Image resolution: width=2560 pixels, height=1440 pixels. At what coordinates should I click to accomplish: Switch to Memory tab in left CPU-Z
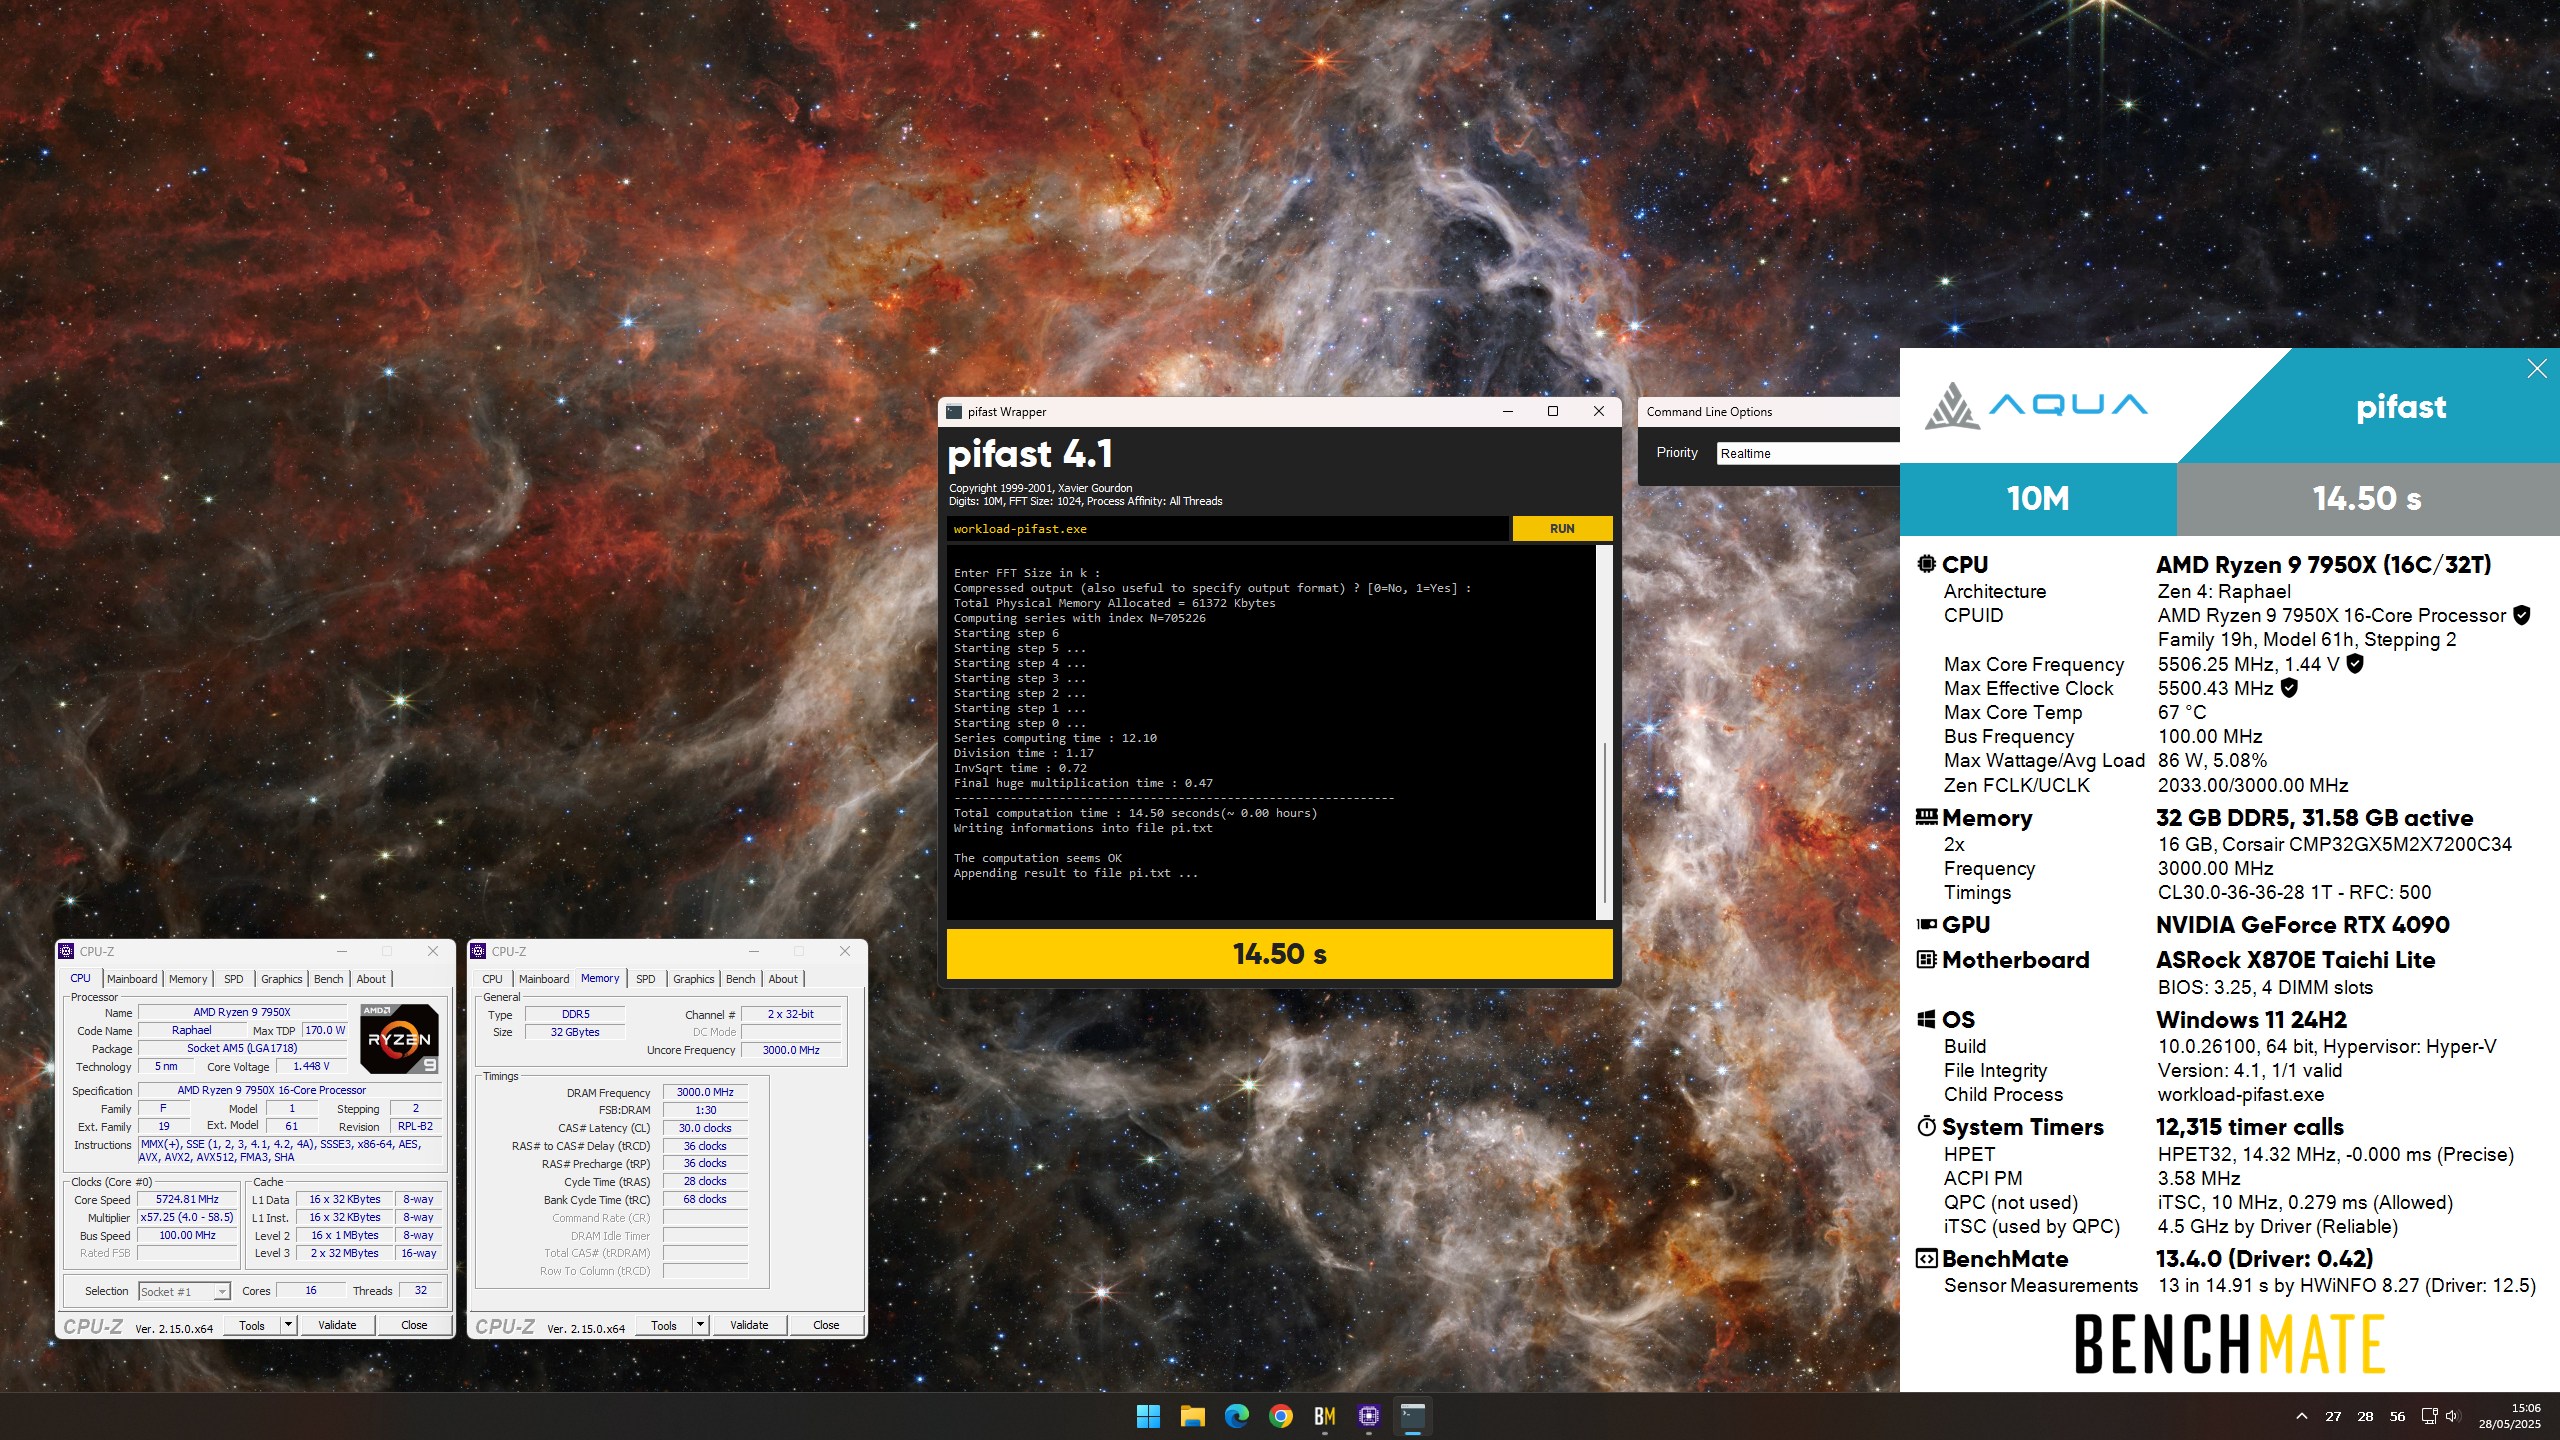[x=188, y=979]
